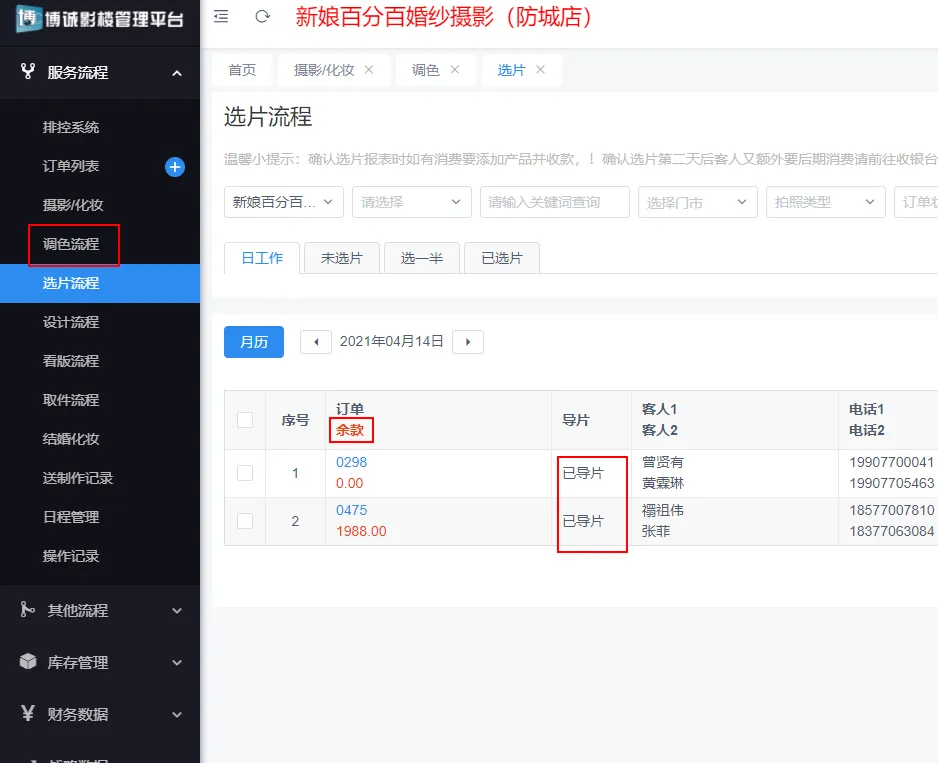This screenshot has height=763, width=938.
Task: Close the 选片 tab using X icon
Action: pyautogui.click(x=541, y=70)
